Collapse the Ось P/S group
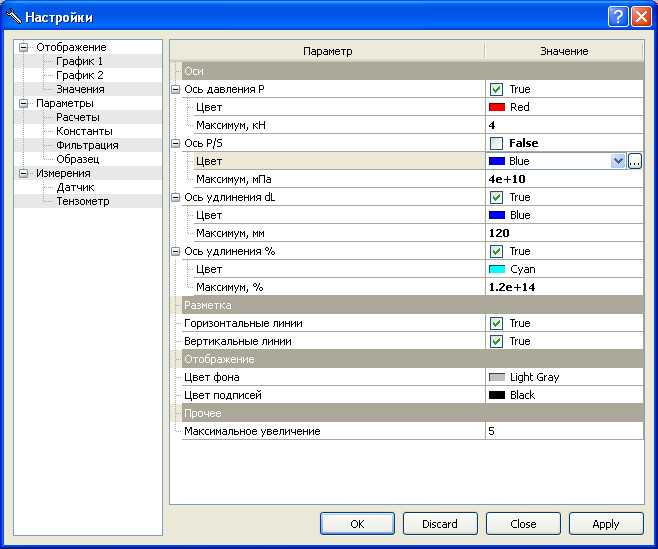This screenshot has height=549, width=658. (x=175, y=143)
